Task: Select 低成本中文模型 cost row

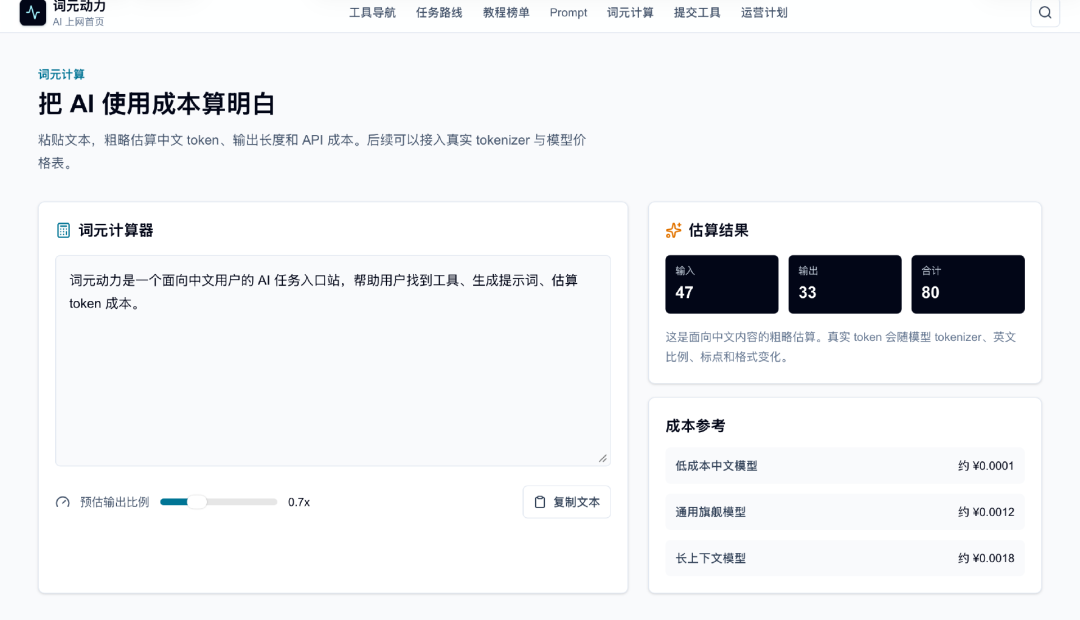Action: point(844,466)
